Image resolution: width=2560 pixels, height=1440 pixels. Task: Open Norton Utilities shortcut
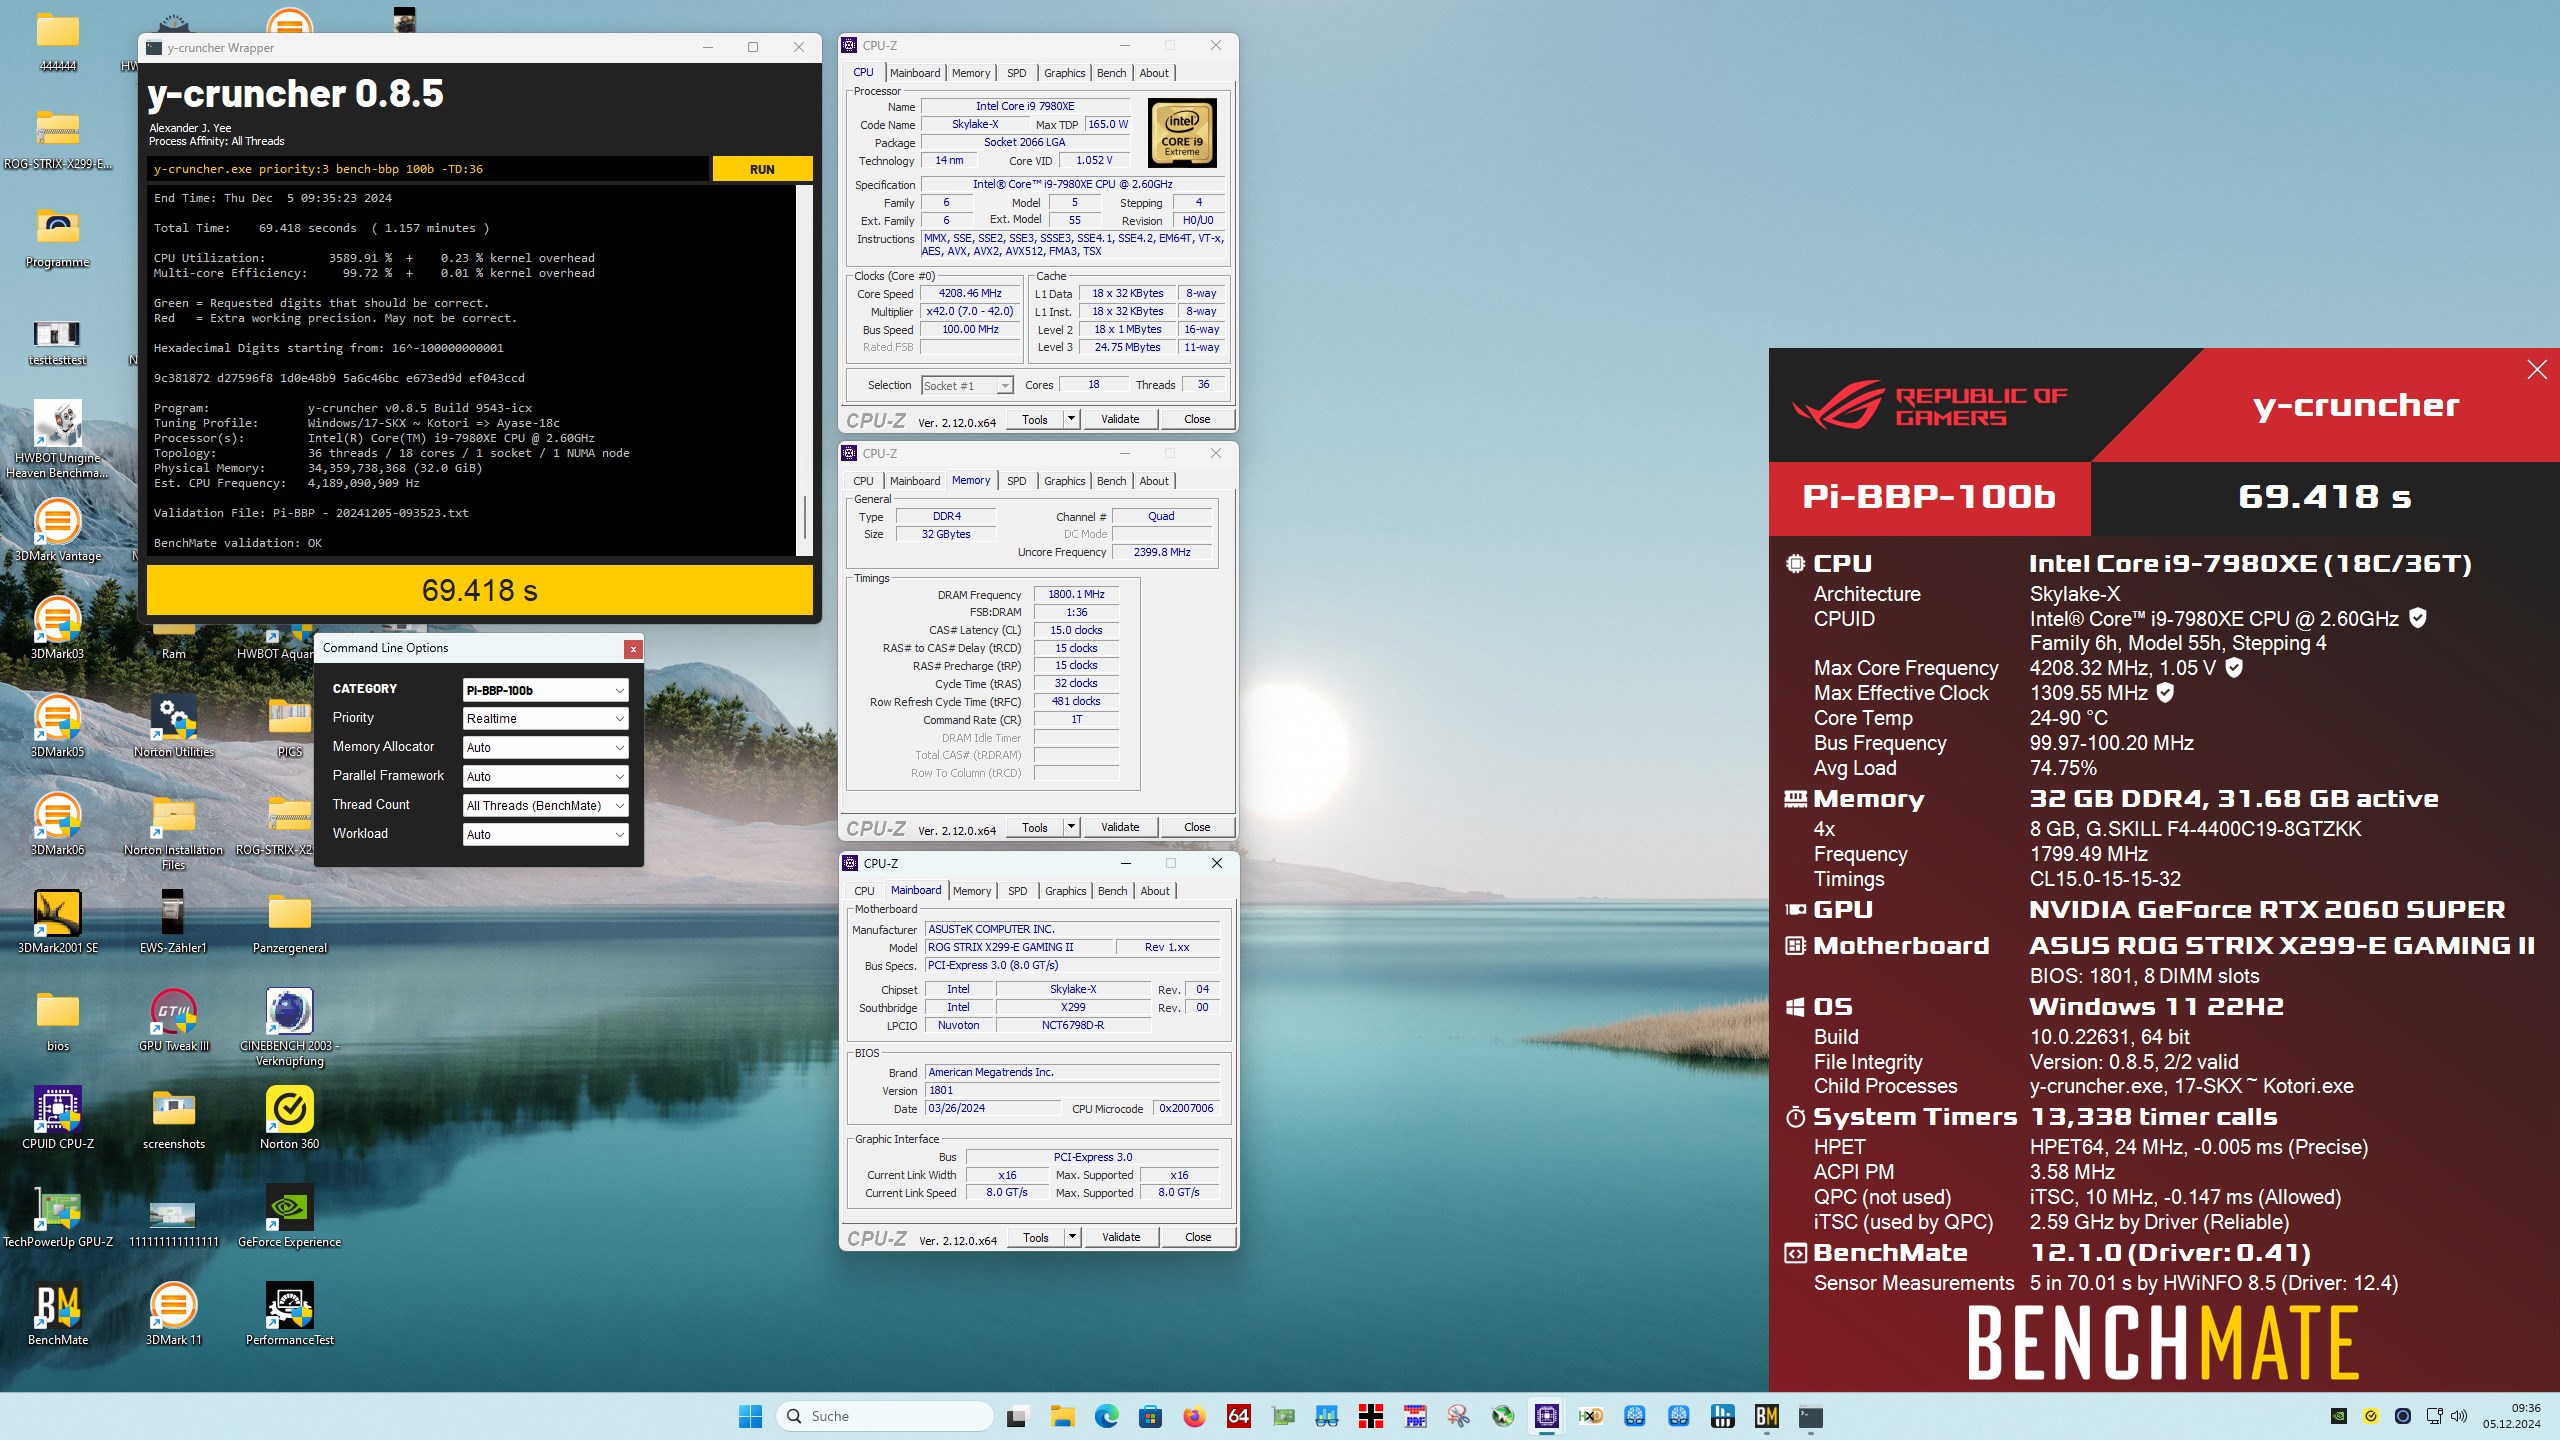click(x=173, y=727)
